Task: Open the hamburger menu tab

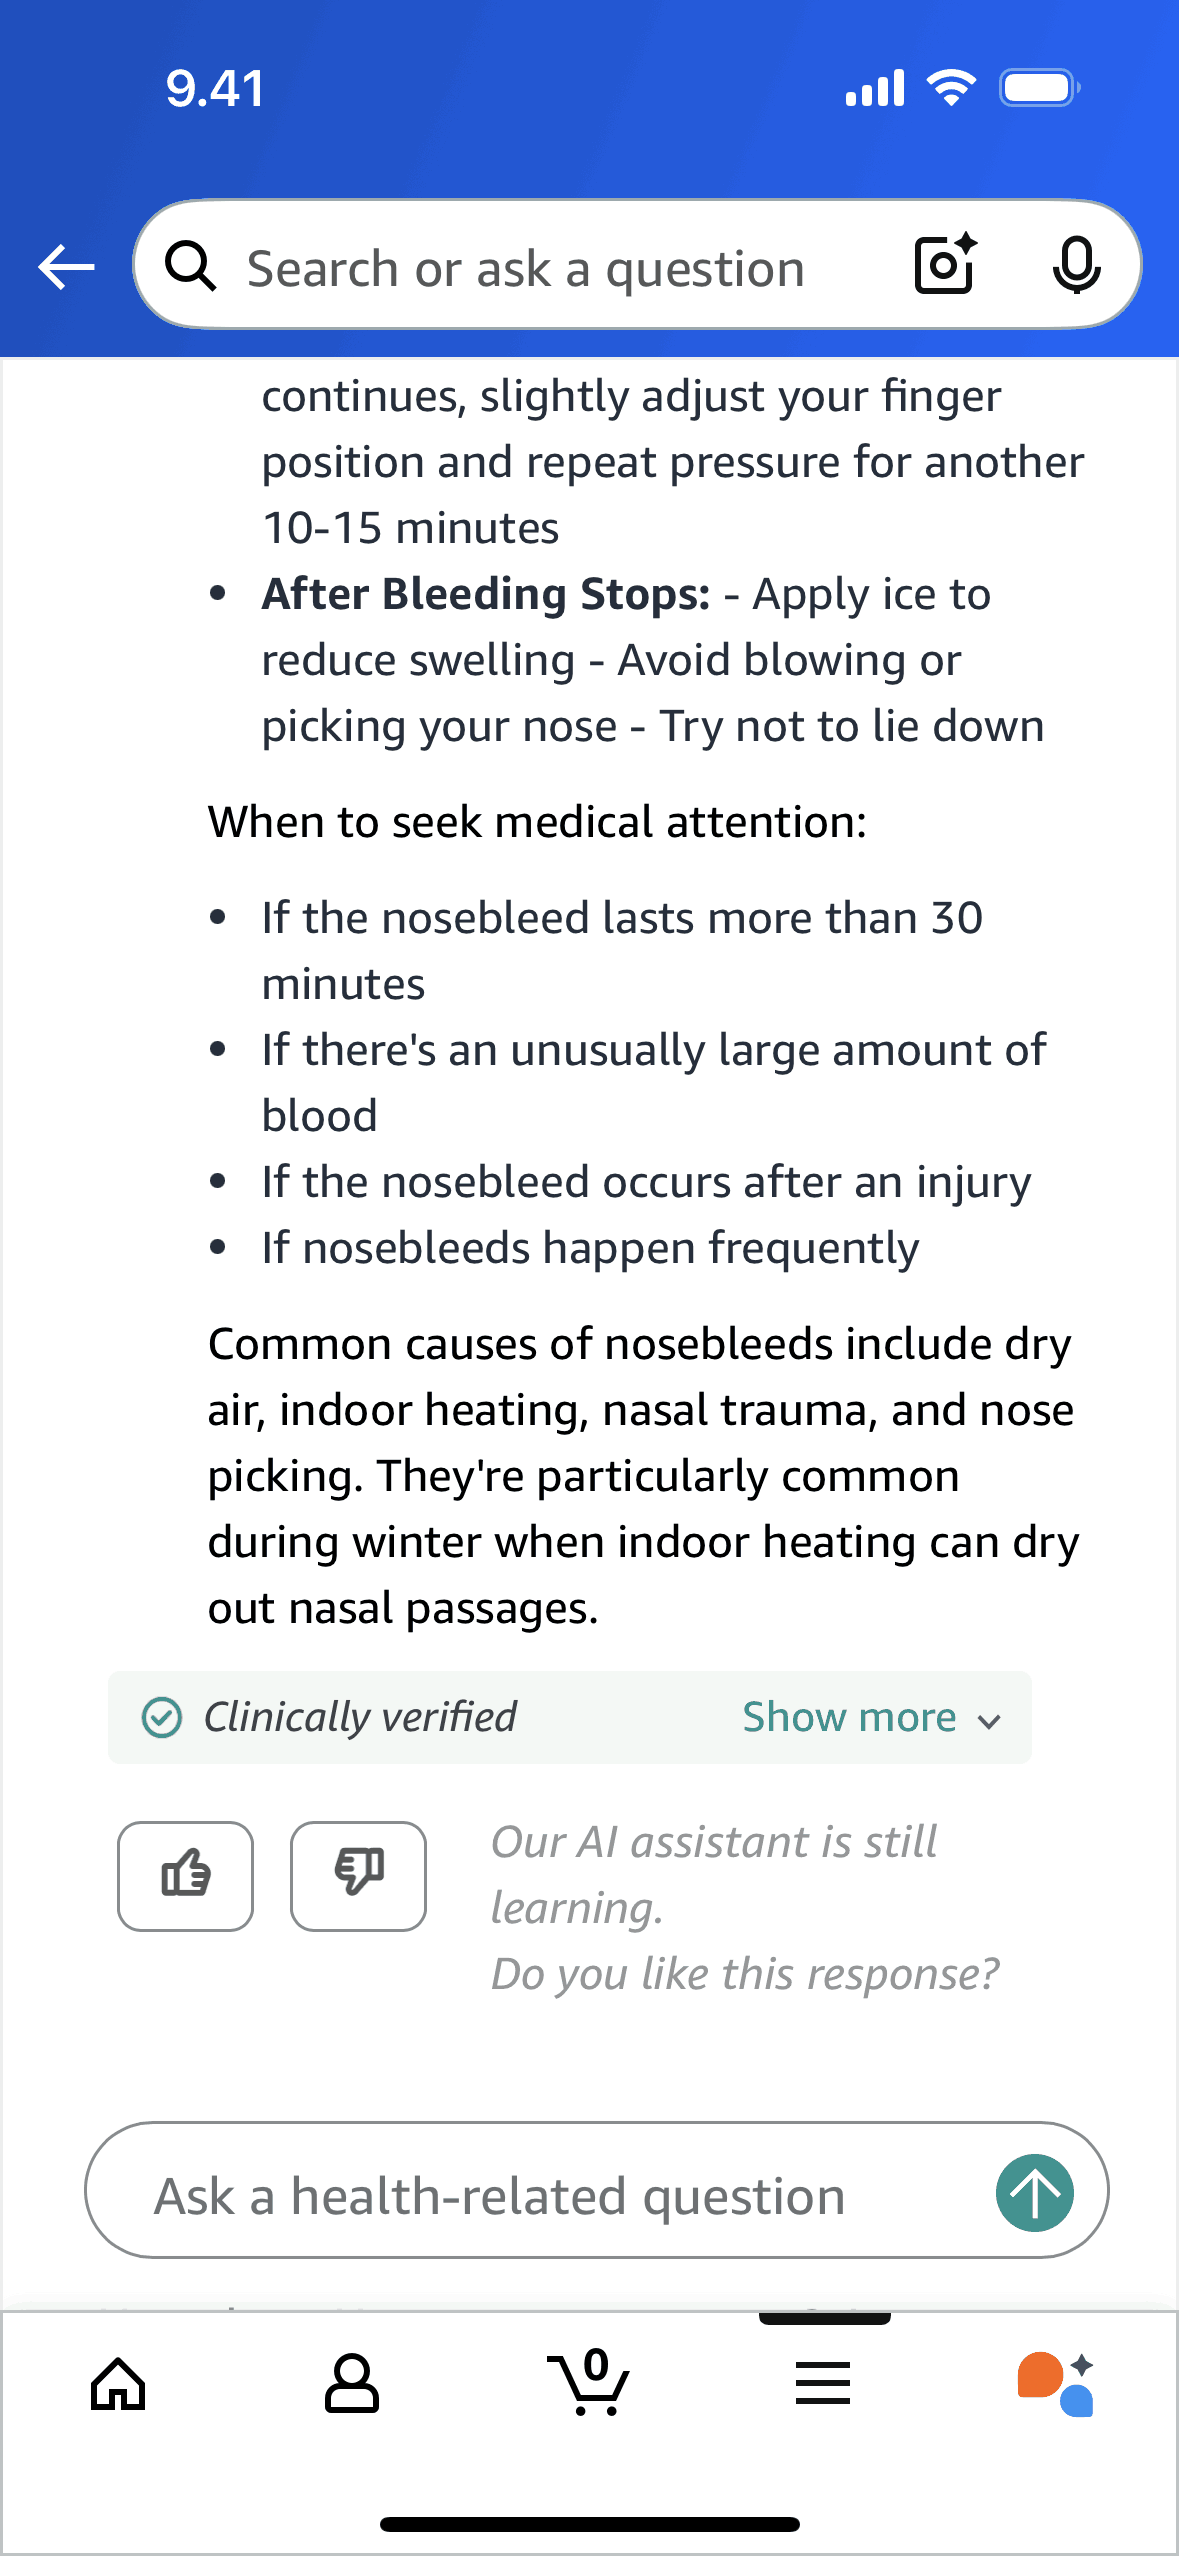Action: pos(823,2384)
